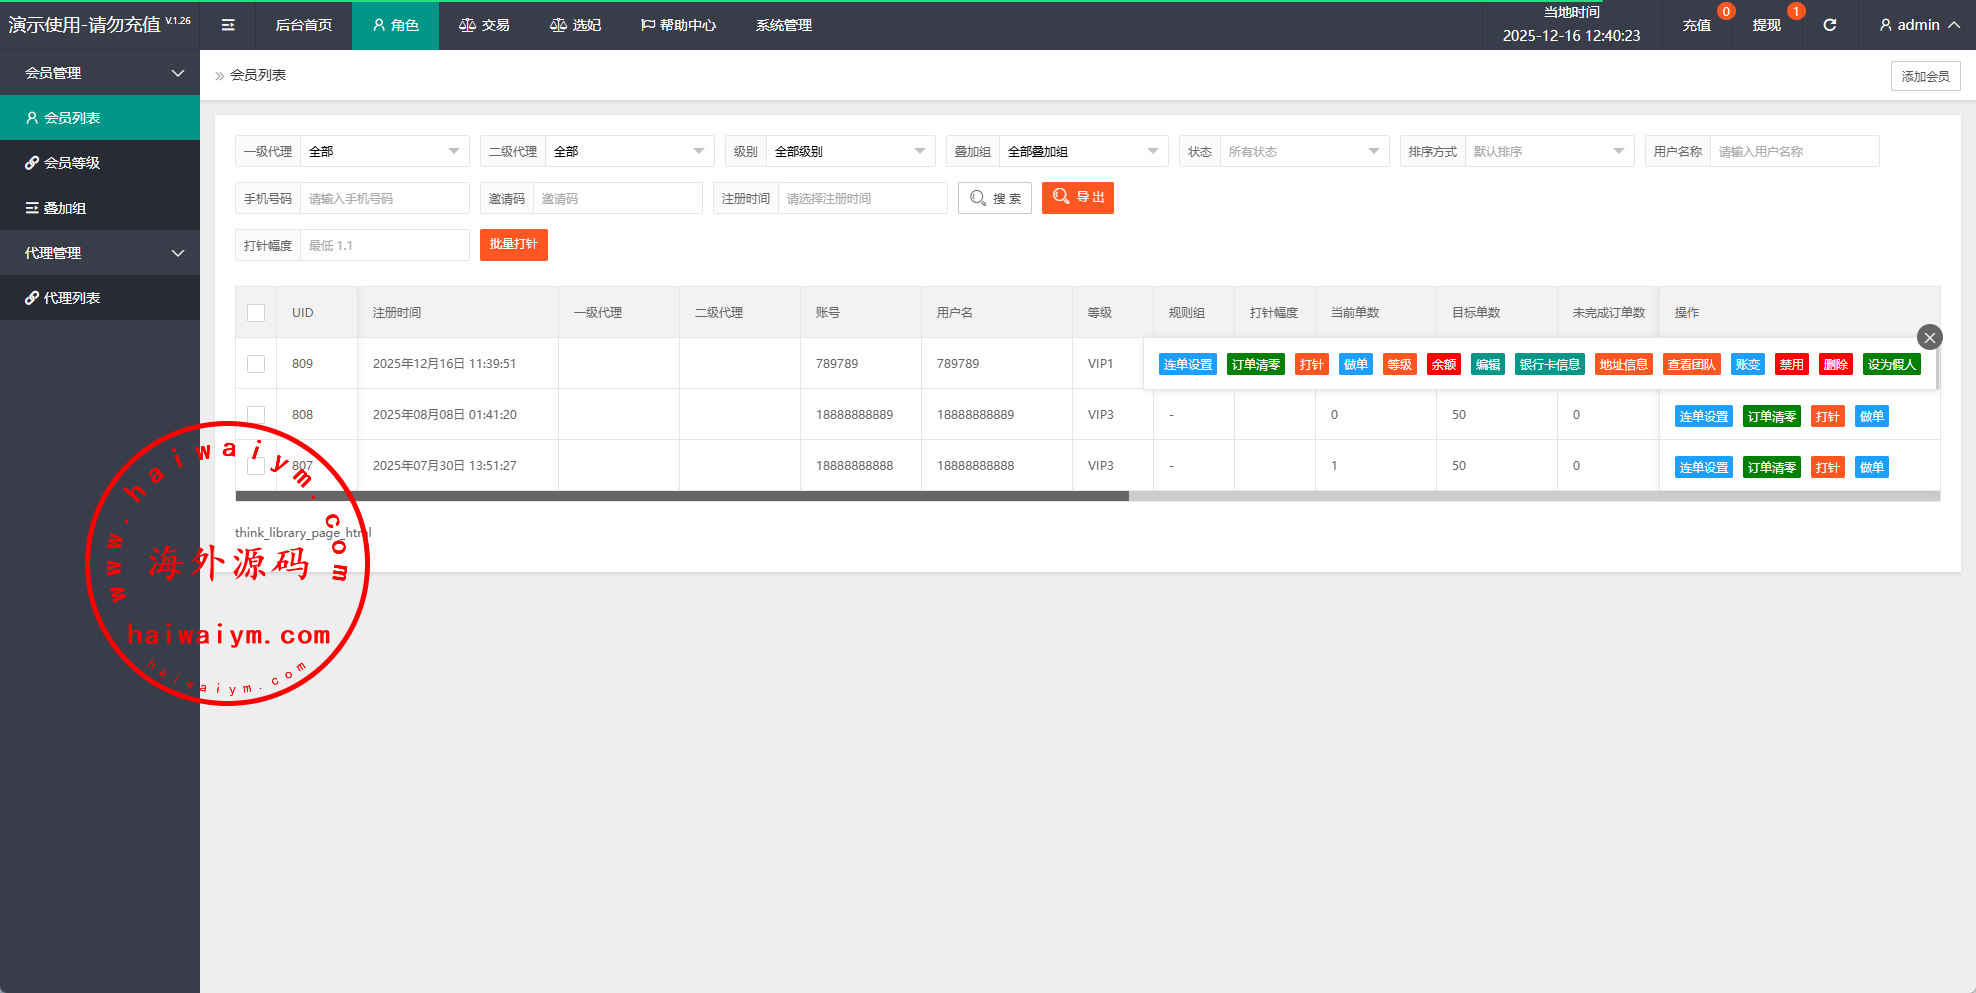Click the table's horizontal scrollbar
Viewport: 1976px width, 993px height.
coord(682,496)
